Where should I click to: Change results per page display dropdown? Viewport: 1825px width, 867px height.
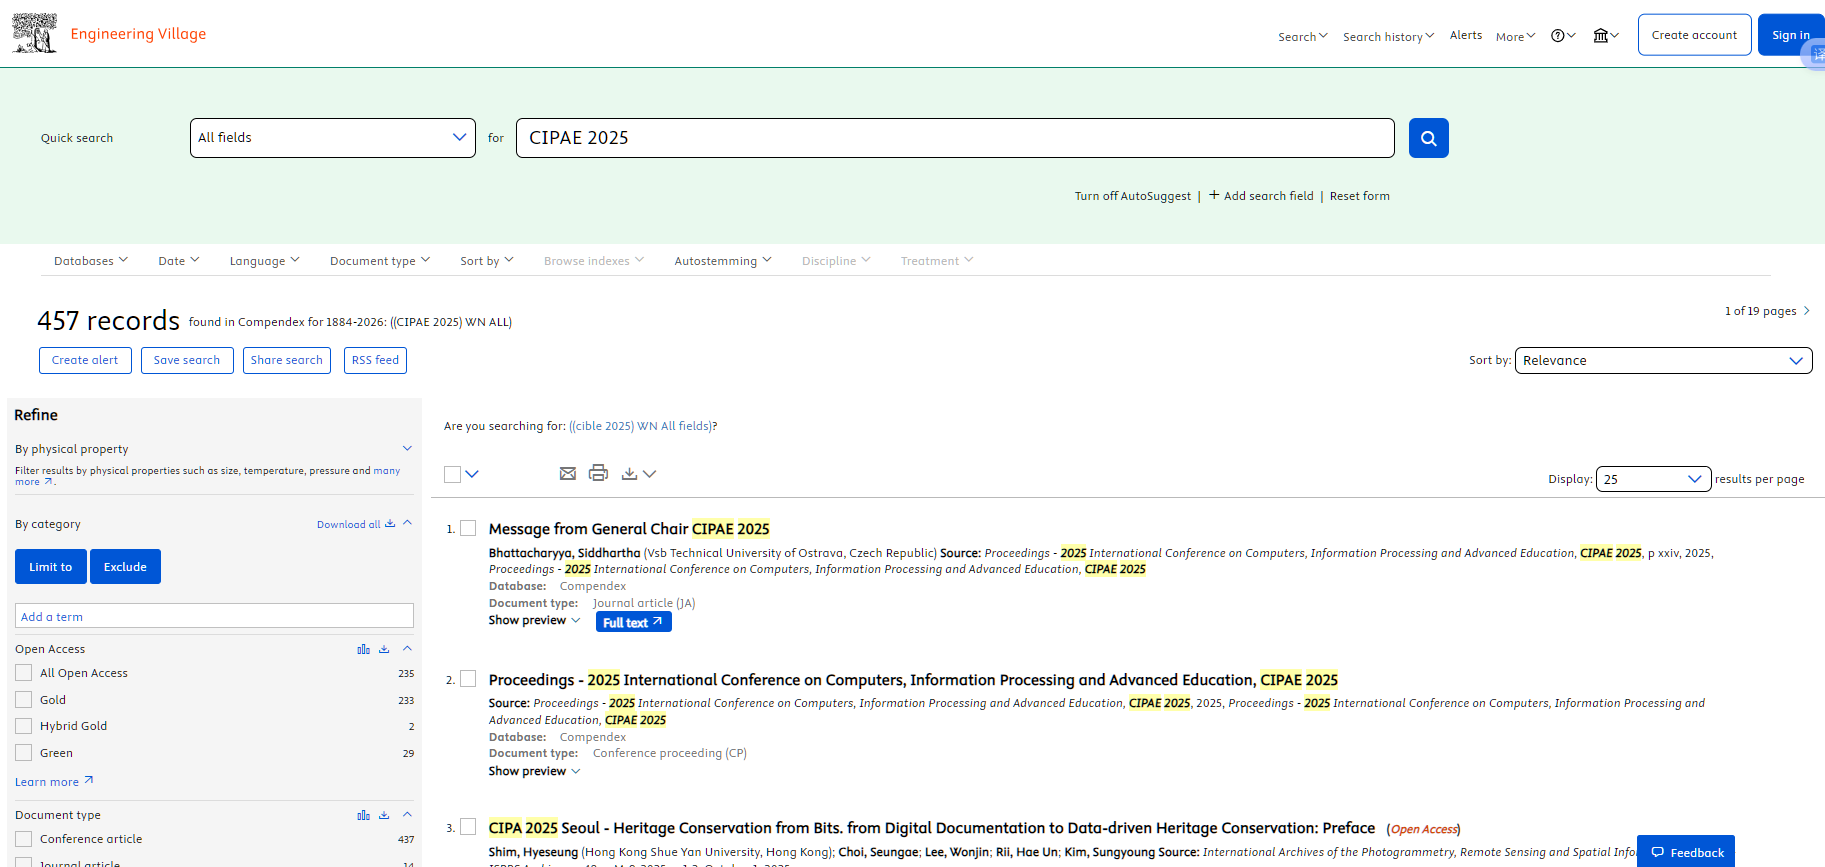coord(1653,479)
